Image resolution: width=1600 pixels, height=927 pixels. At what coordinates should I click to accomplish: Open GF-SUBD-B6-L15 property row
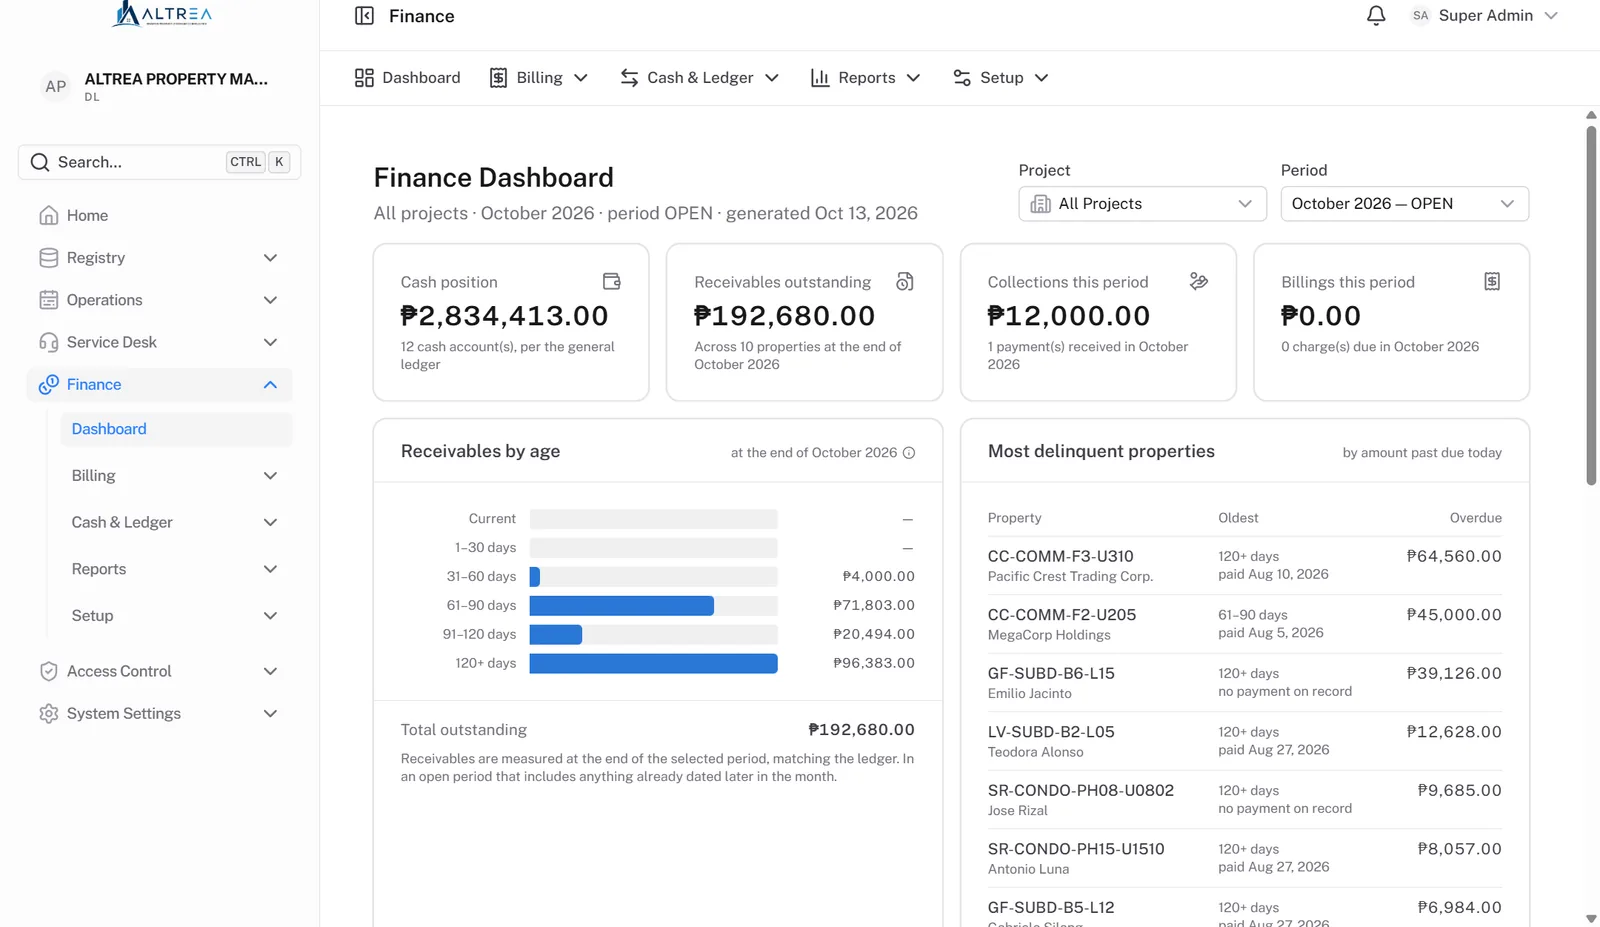1244,683
